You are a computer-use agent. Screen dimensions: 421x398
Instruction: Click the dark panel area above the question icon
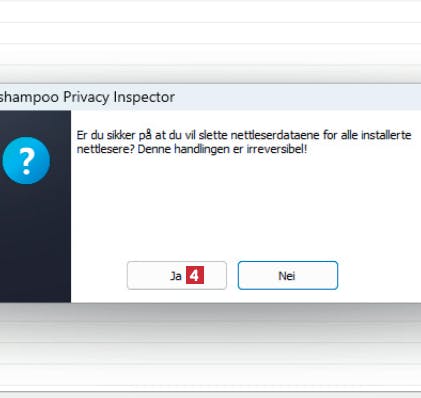click(x=35, y=123)
